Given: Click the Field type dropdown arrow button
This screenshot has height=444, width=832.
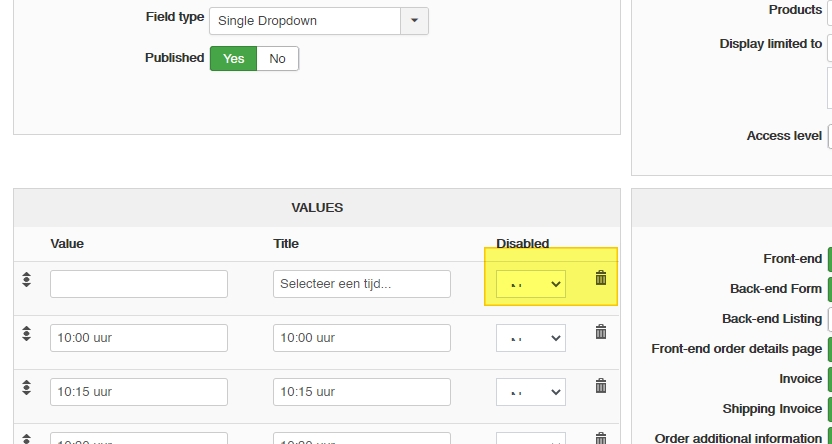Looking at the screenshot, I should pyautogui.click(x=415, y=20).
